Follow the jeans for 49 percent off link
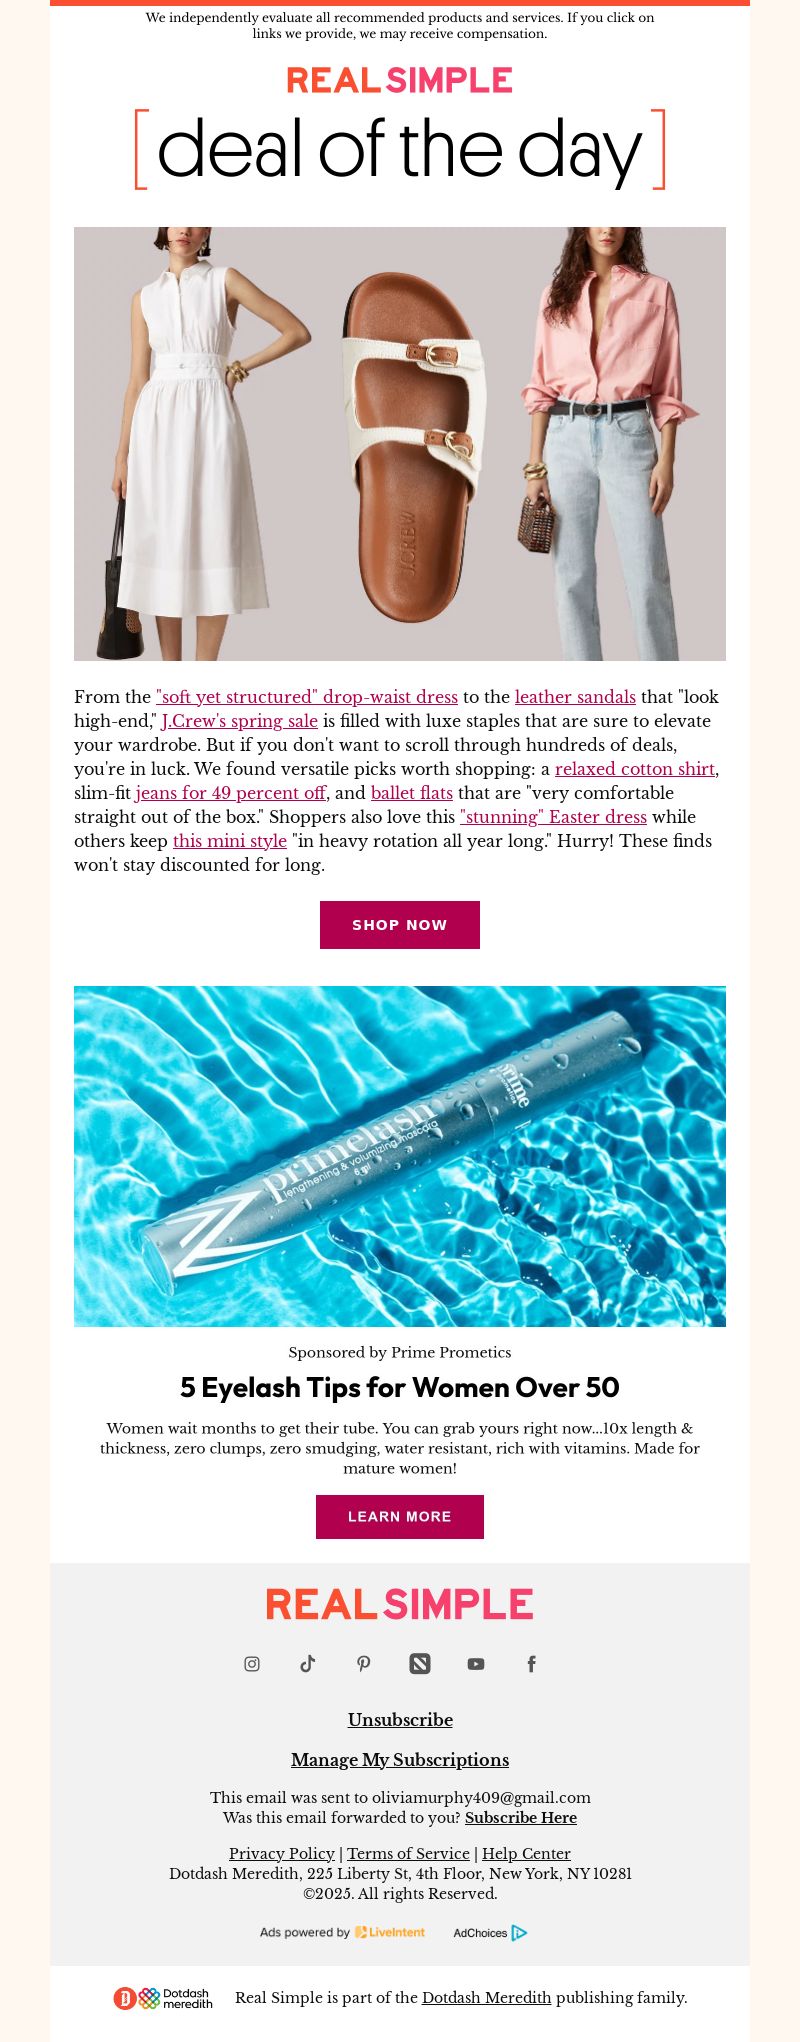This screenshot has width=800, height=2042. pyautogui.click(x=231, y=793)
